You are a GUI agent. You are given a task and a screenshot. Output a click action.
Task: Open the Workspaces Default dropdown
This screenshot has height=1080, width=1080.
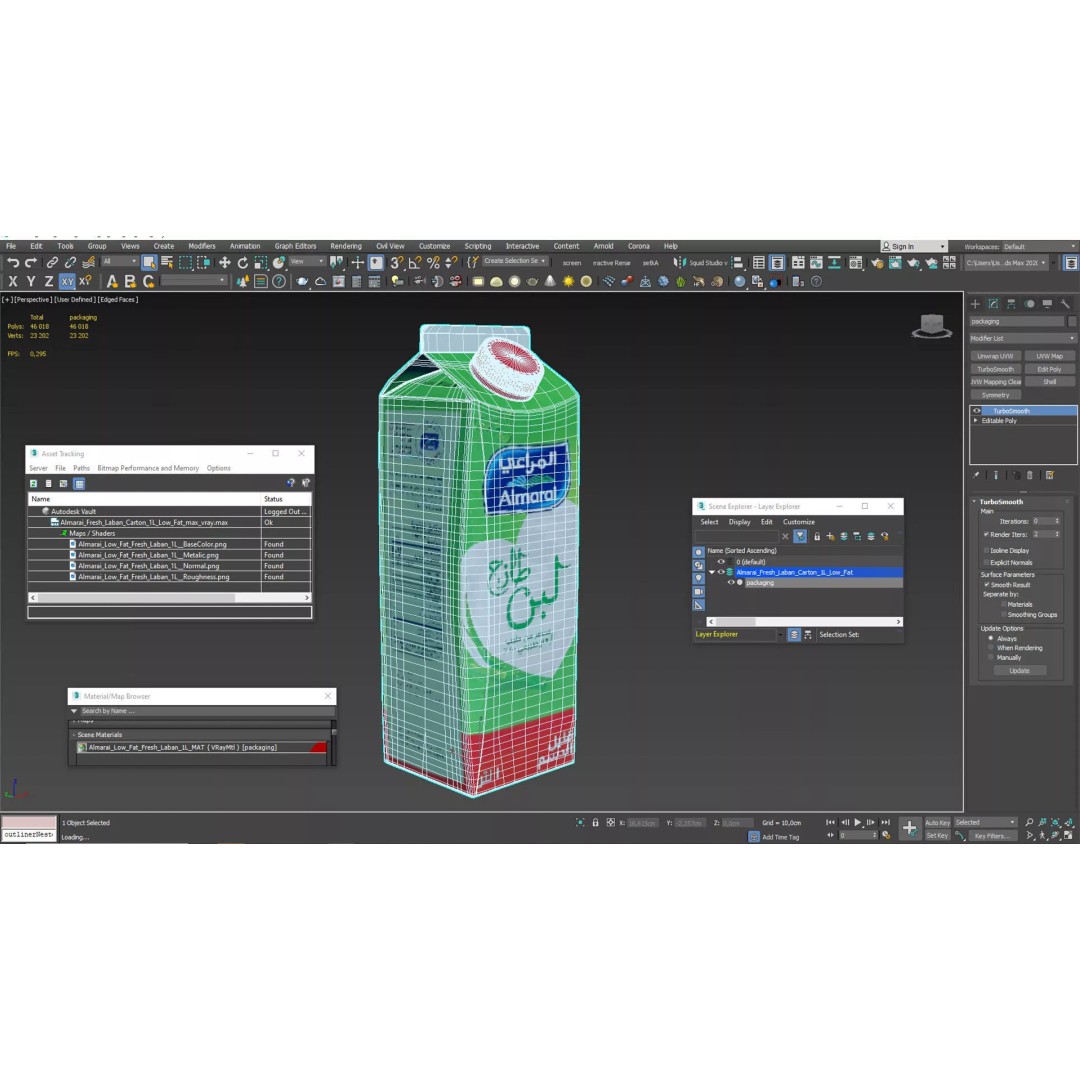click(x=1039, y=247)
